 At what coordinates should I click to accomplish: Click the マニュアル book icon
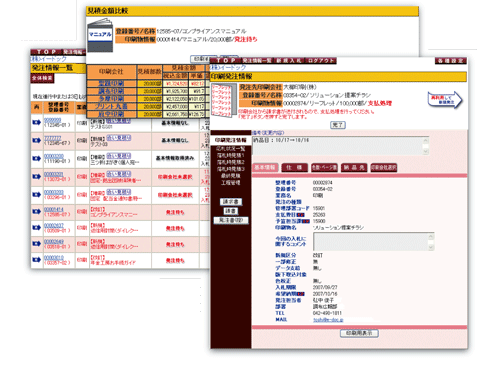coord(100,35)
